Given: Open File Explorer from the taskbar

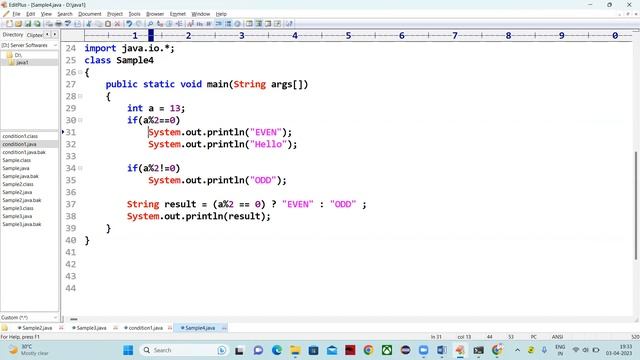Looking at the screenshot, I should tap(295, 350).
